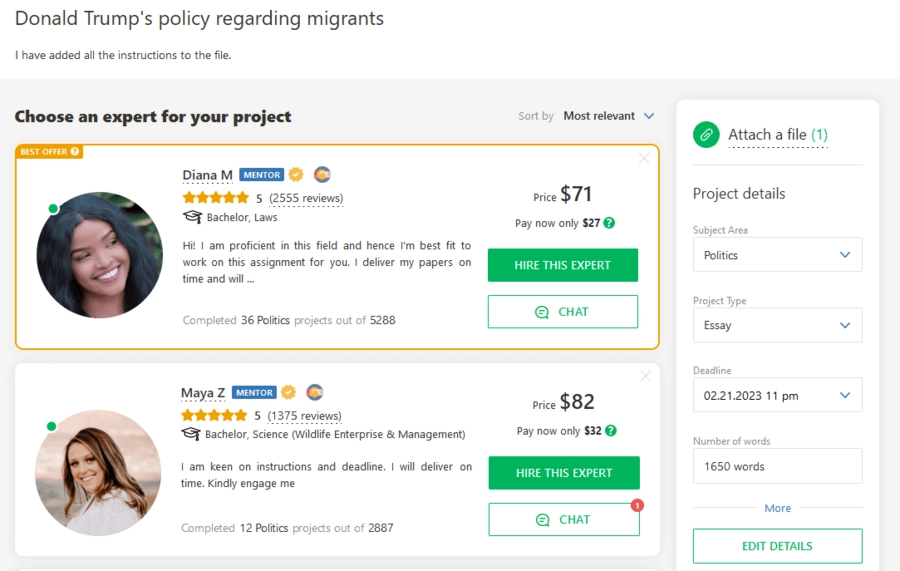This screenshot has width=900, height=571.
Task: Dismiss Diana M's offer card
Action: 645,158
